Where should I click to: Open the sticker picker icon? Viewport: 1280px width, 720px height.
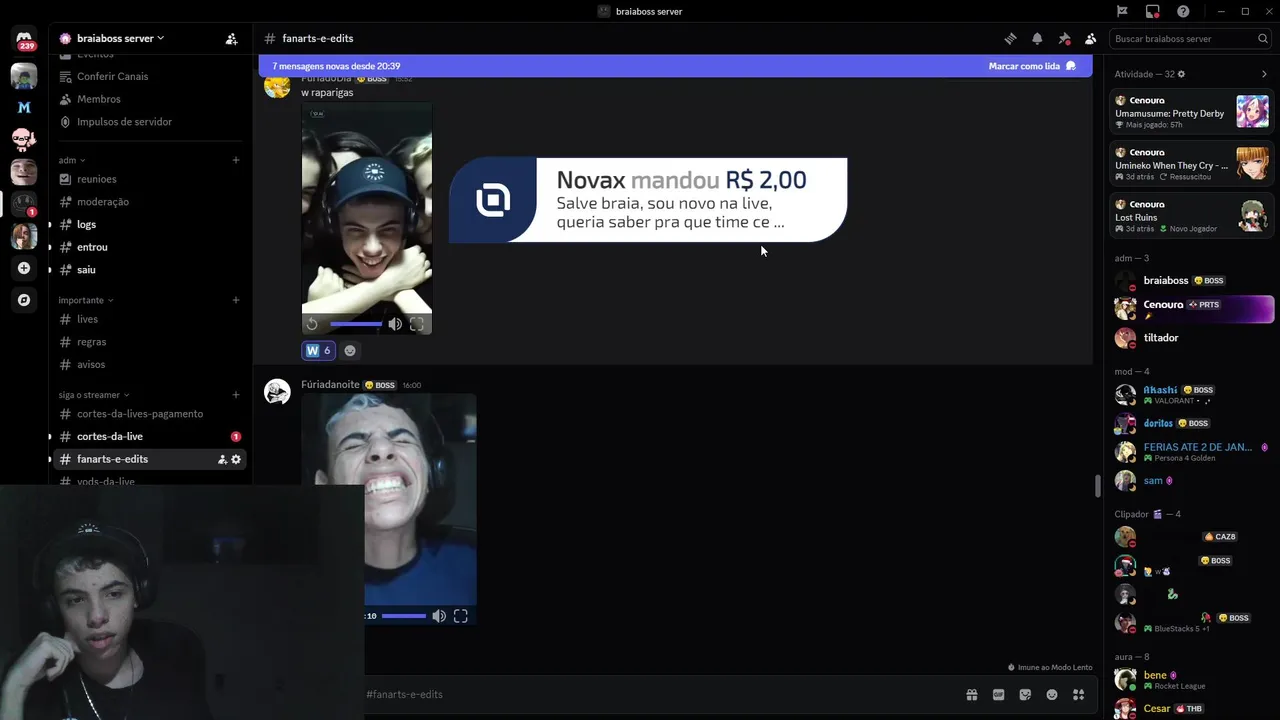(1025, 695)
